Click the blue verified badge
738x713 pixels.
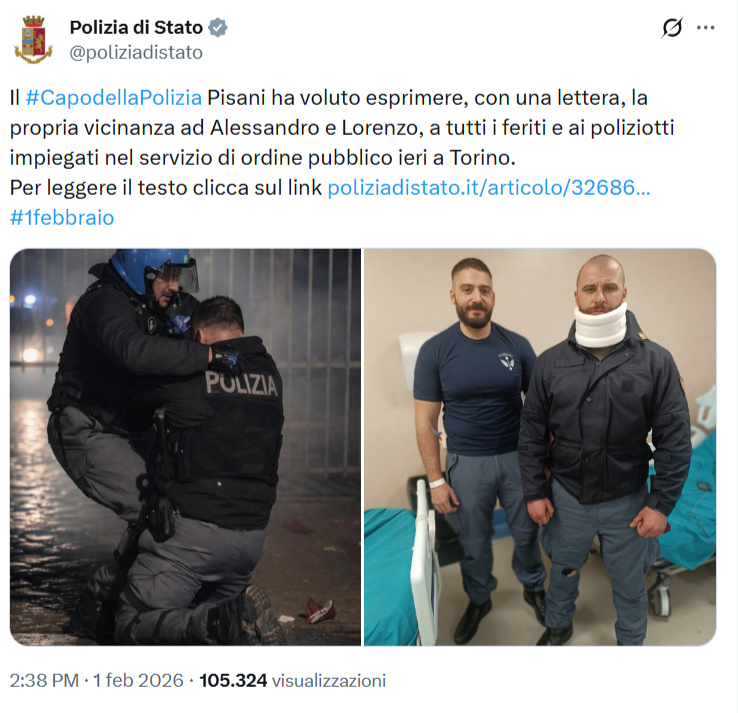point(218,28)
